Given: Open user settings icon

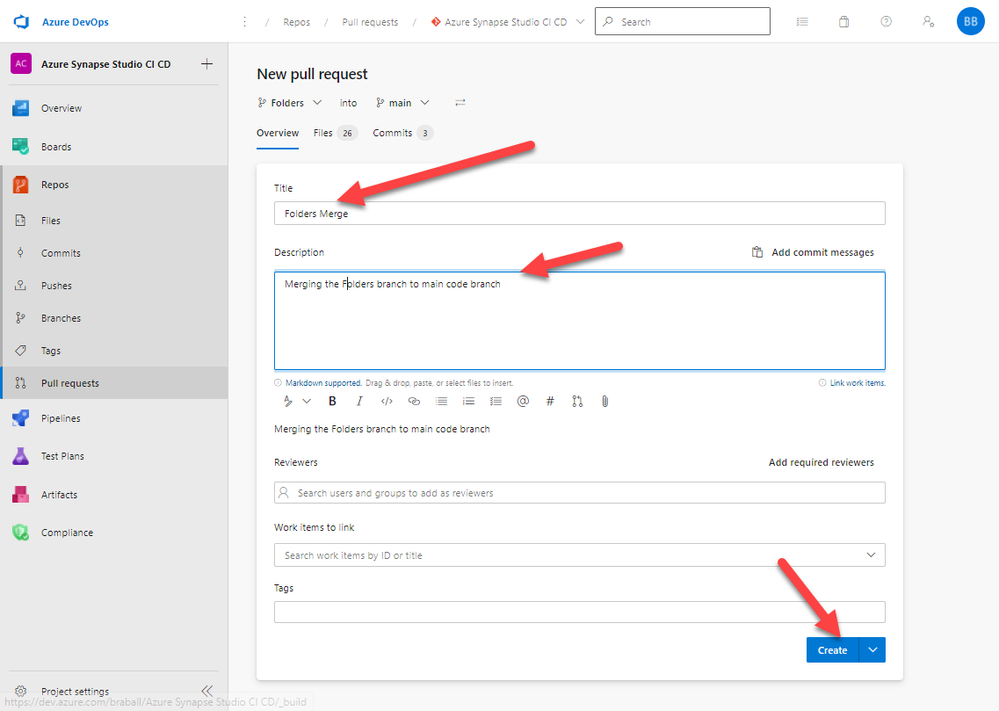Looking at the screenshot, I should pos(928,22).
